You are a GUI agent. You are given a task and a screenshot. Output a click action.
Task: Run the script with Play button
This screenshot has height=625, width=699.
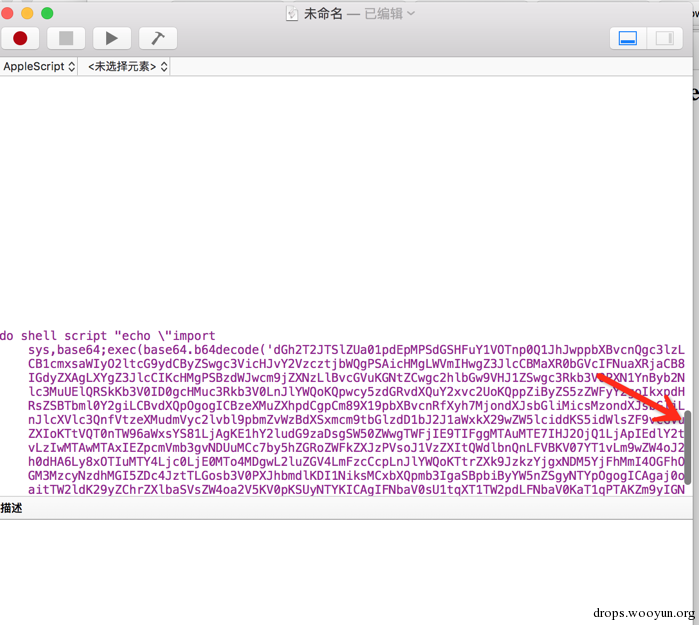click(112, 38)
